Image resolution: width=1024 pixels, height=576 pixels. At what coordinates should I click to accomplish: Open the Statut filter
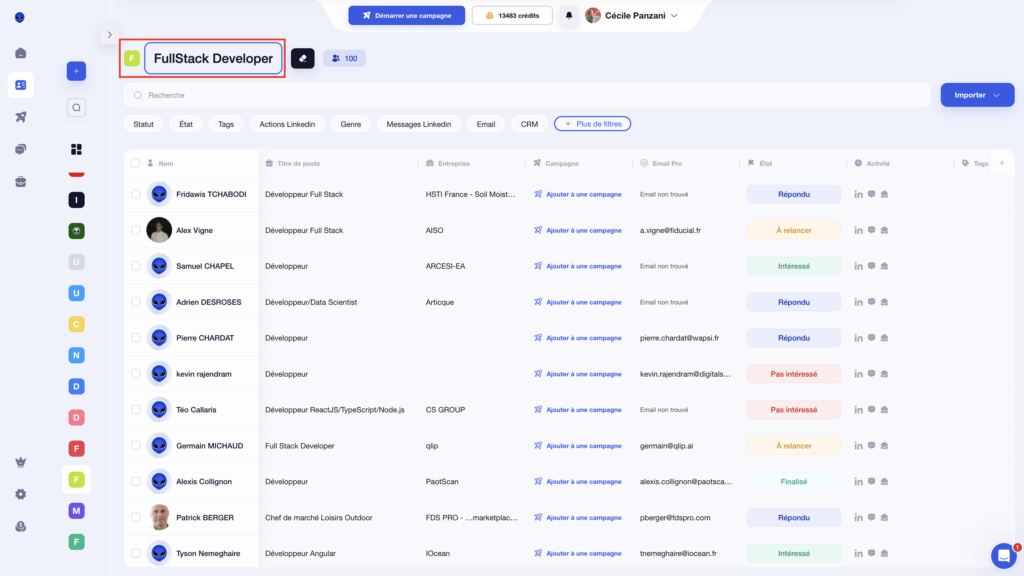click(x=144, y=124)
